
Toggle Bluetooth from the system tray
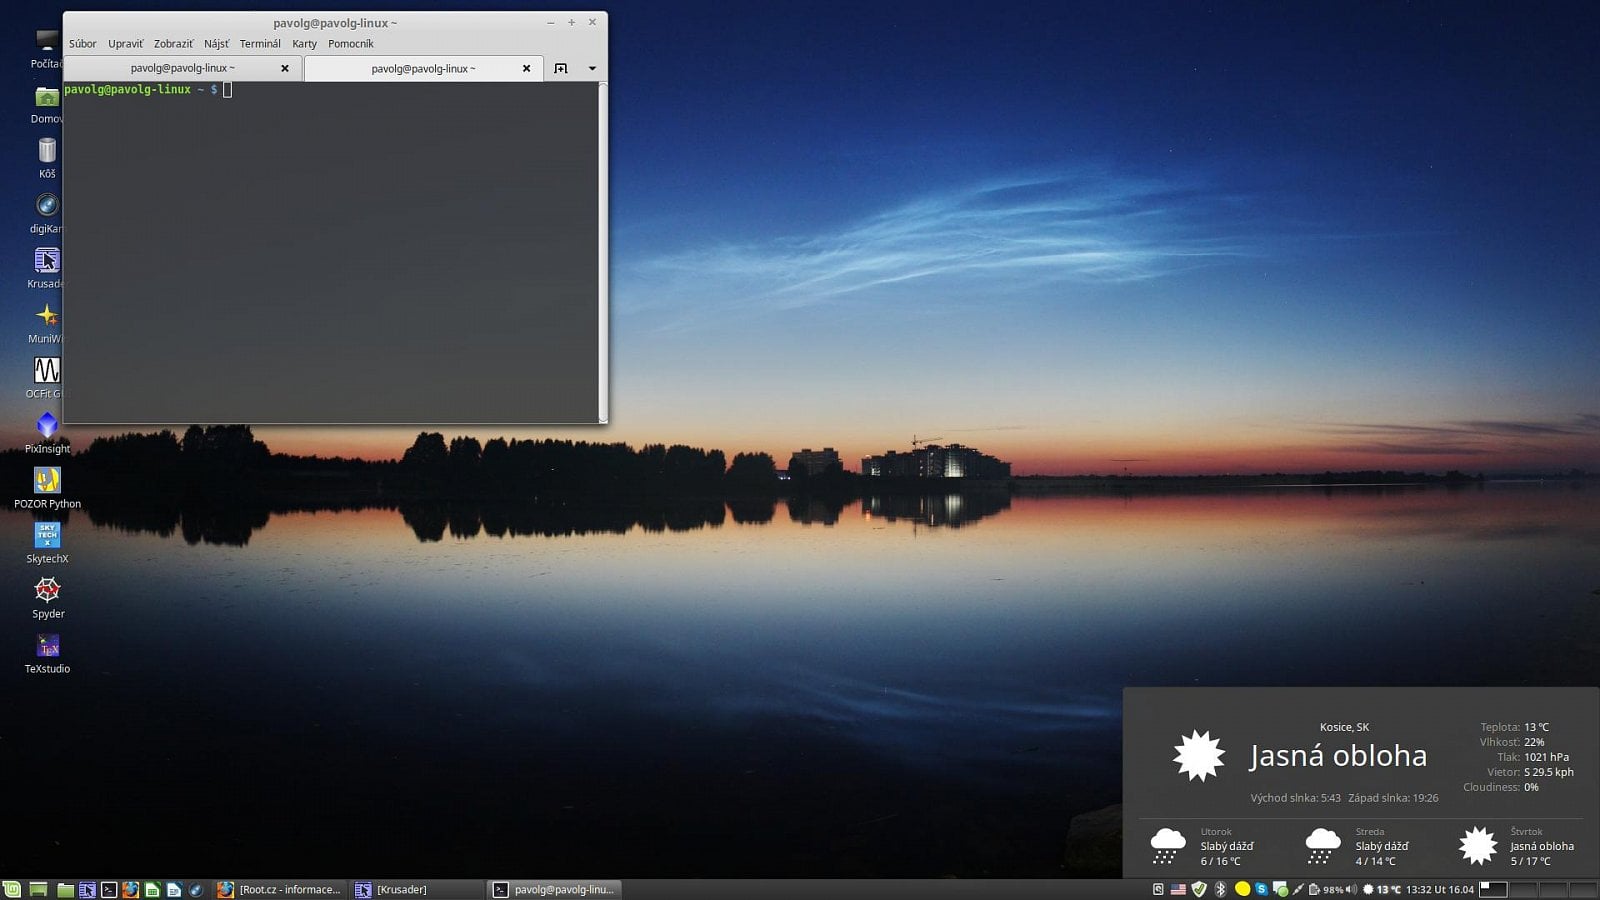pos(1220,889)
